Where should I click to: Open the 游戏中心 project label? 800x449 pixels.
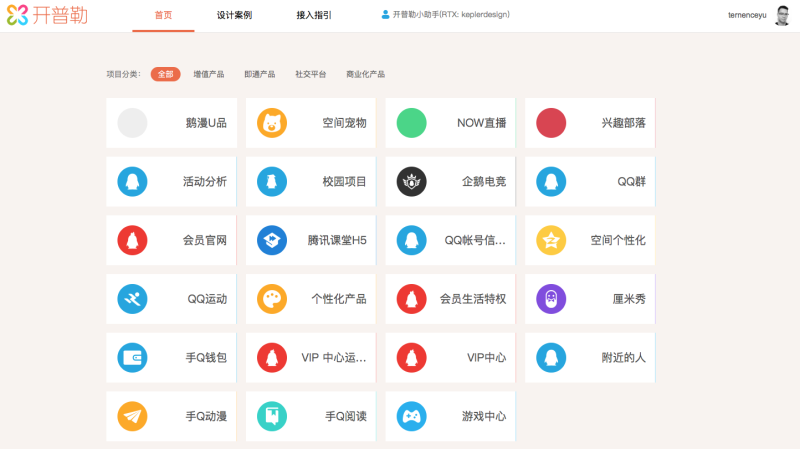pyautogui.click(x=484, y=416)
